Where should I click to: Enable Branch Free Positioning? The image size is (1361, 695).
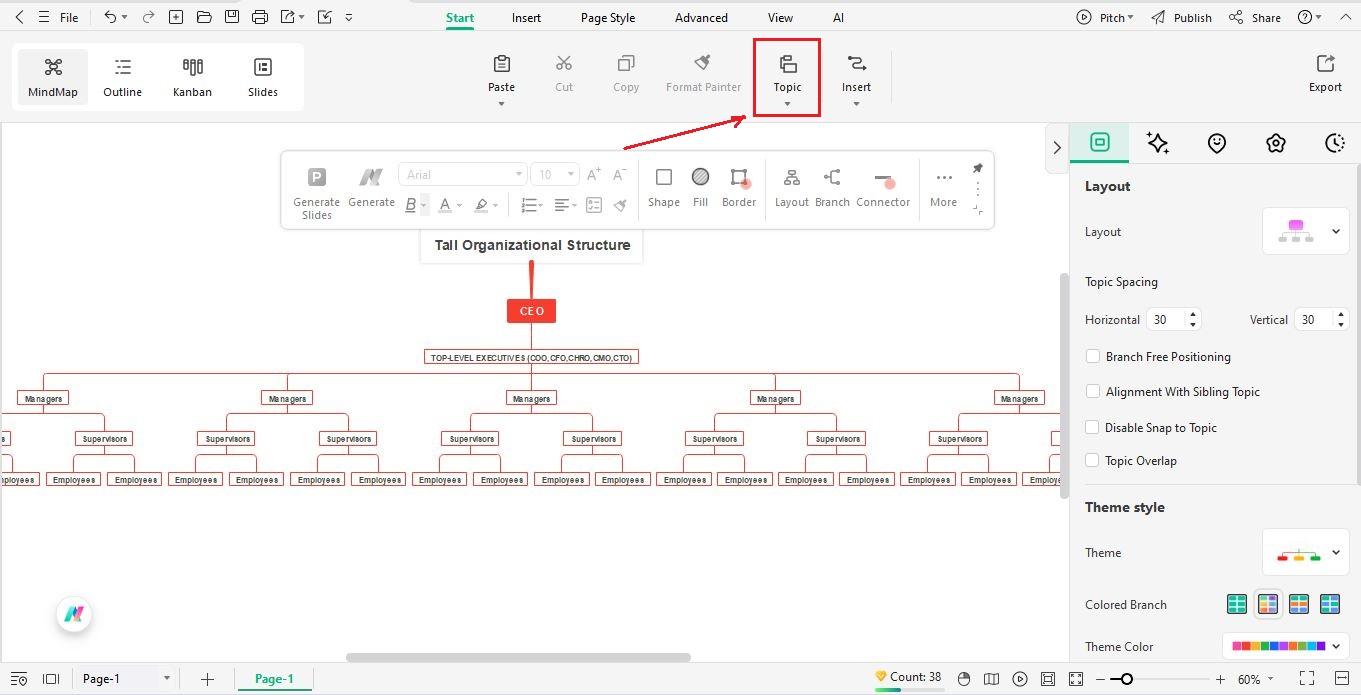pos(1093,356)
